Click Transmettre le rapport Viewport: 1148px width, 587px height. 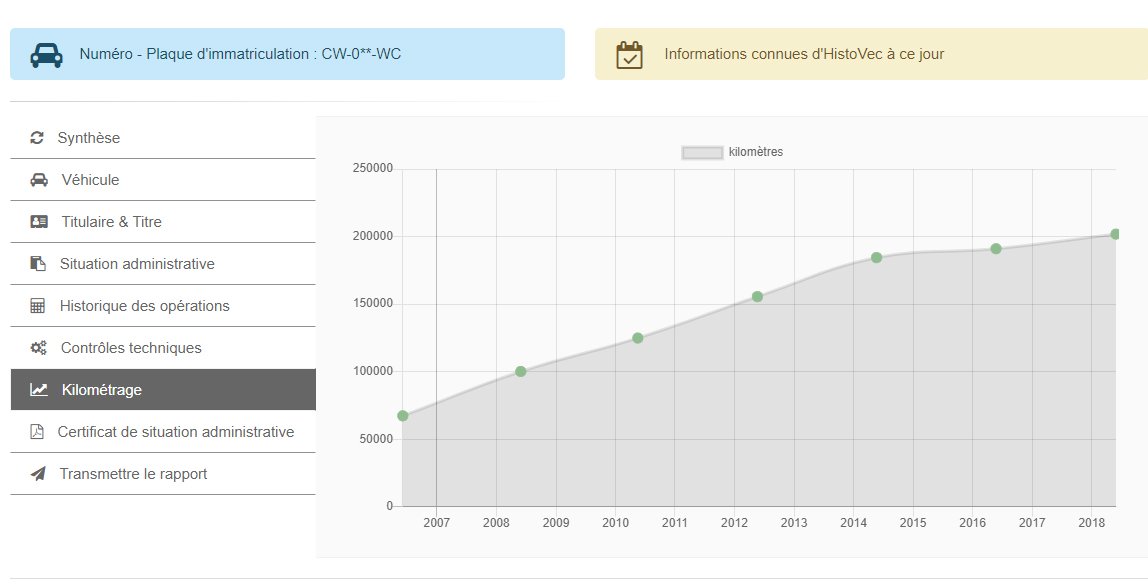pos(163,474)
